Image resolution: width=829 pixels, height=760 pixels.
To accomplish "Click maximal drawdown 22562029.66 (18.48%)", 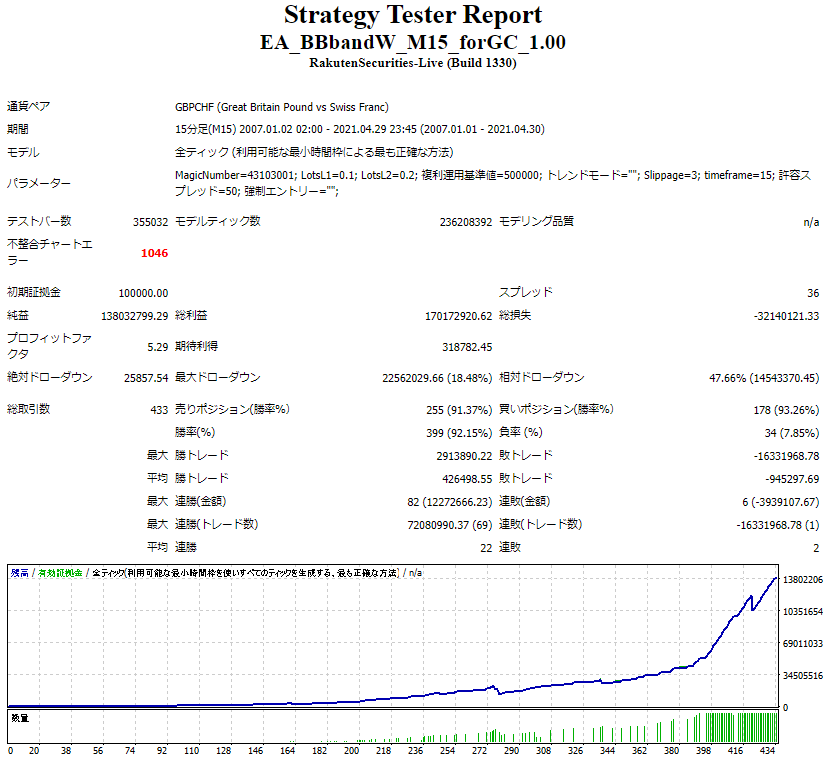I will click(x=437, y=378).
